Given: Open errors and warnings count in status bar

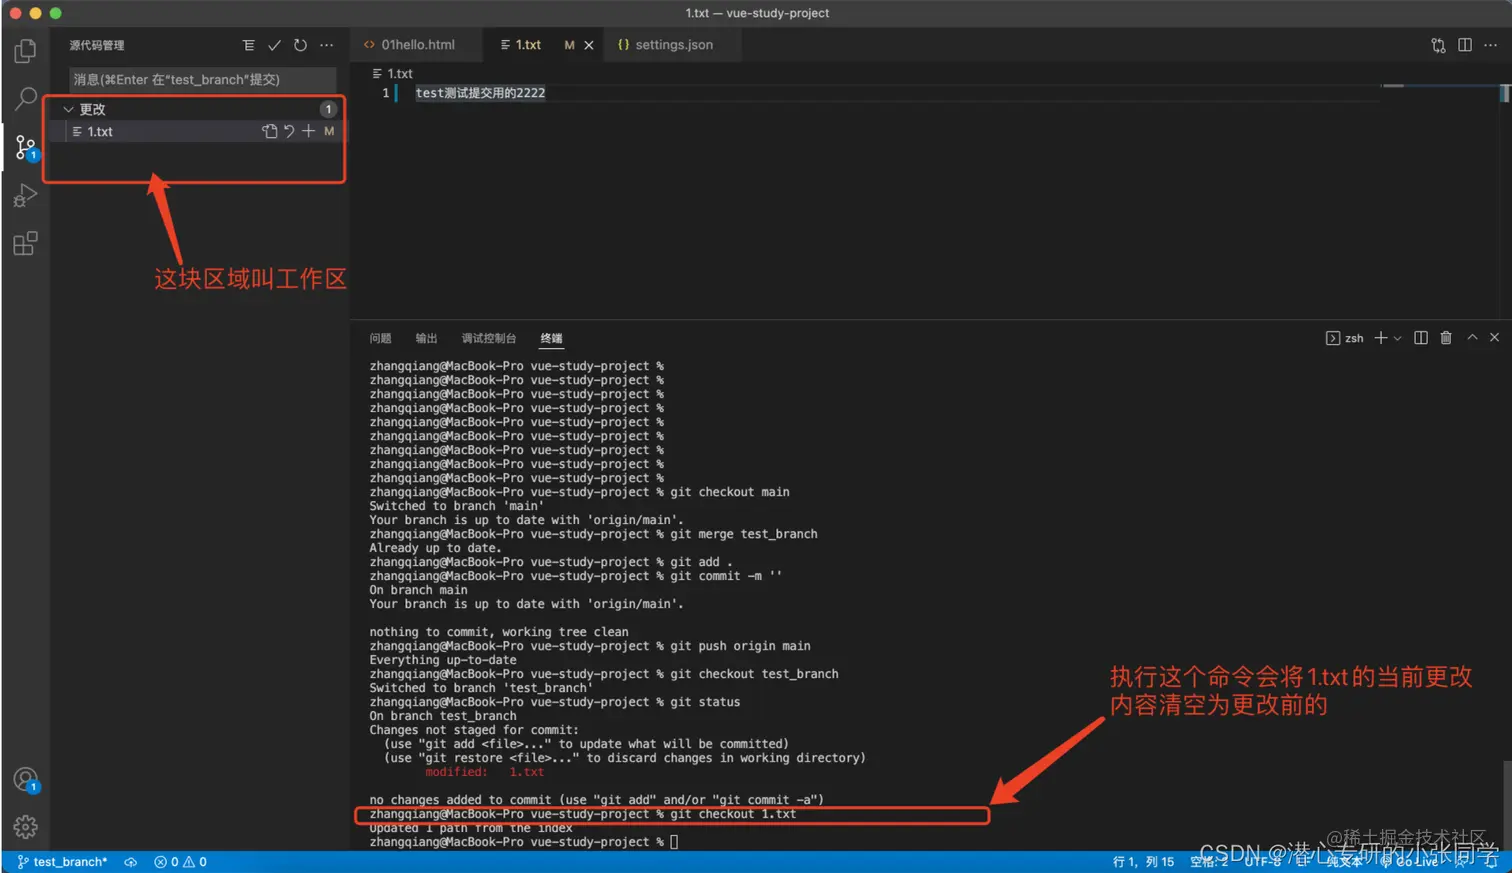Looking at the screenshot, I should (180, 862).
